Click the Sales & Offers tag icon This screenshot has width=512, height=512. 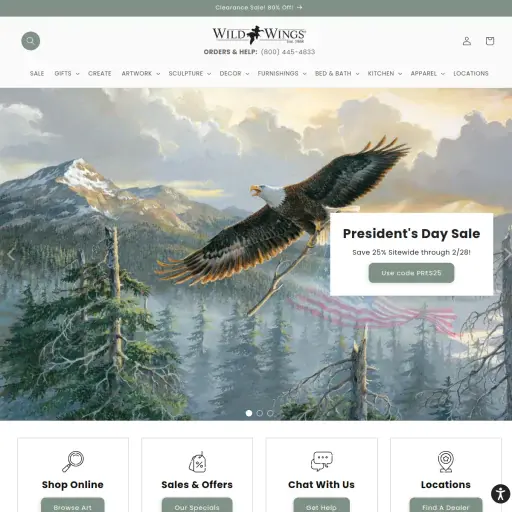(x=197, y=462)
